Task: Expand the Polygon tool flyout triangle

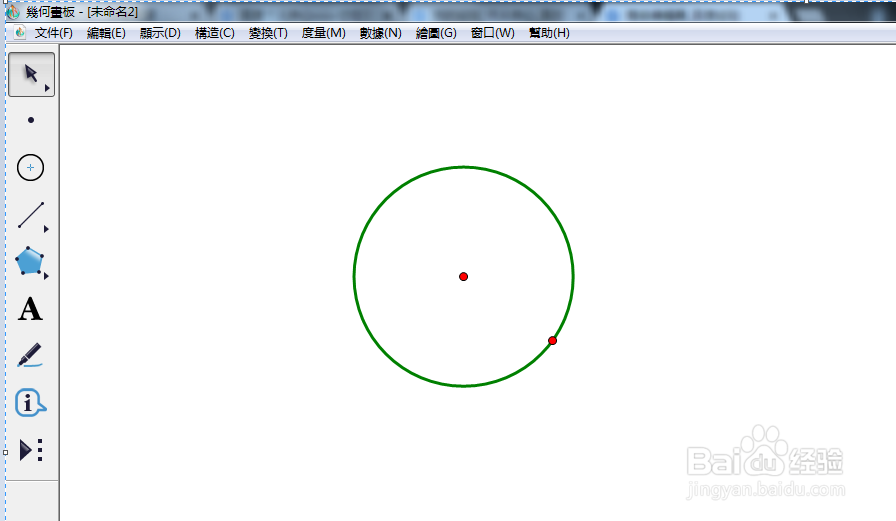Action: 46,276
